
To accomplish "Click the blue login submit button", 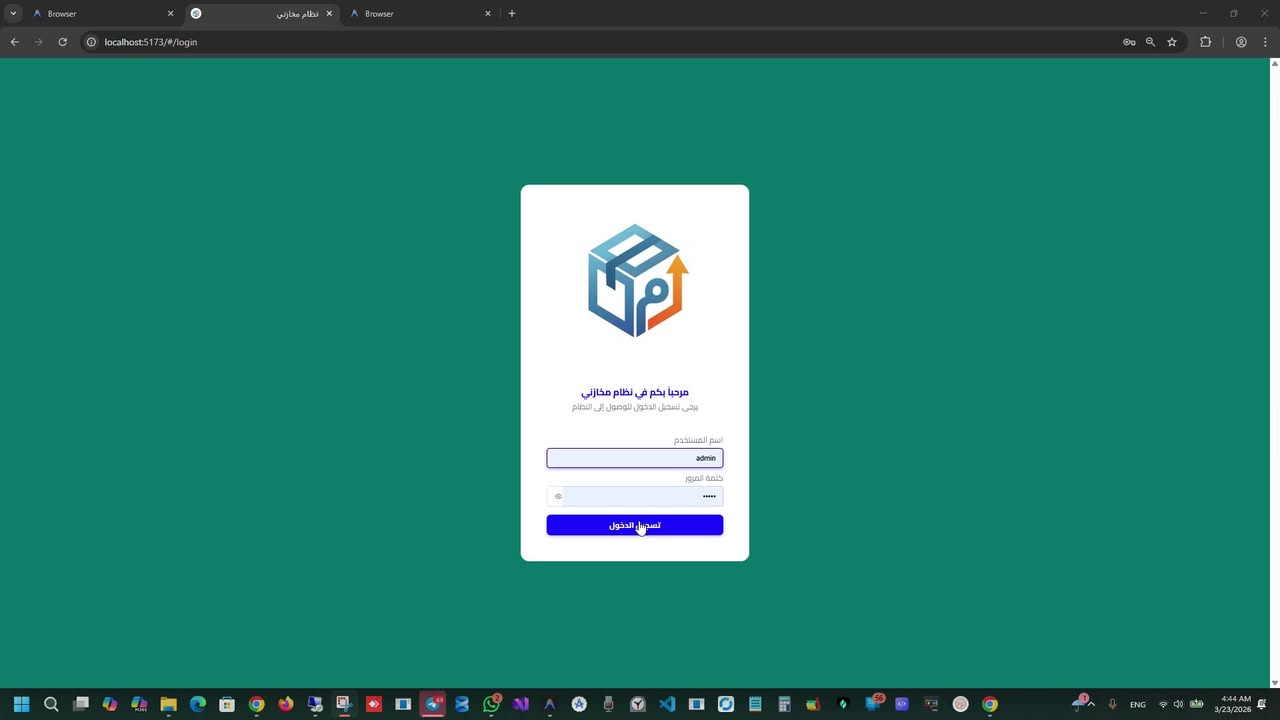I will tap(634, 525).
